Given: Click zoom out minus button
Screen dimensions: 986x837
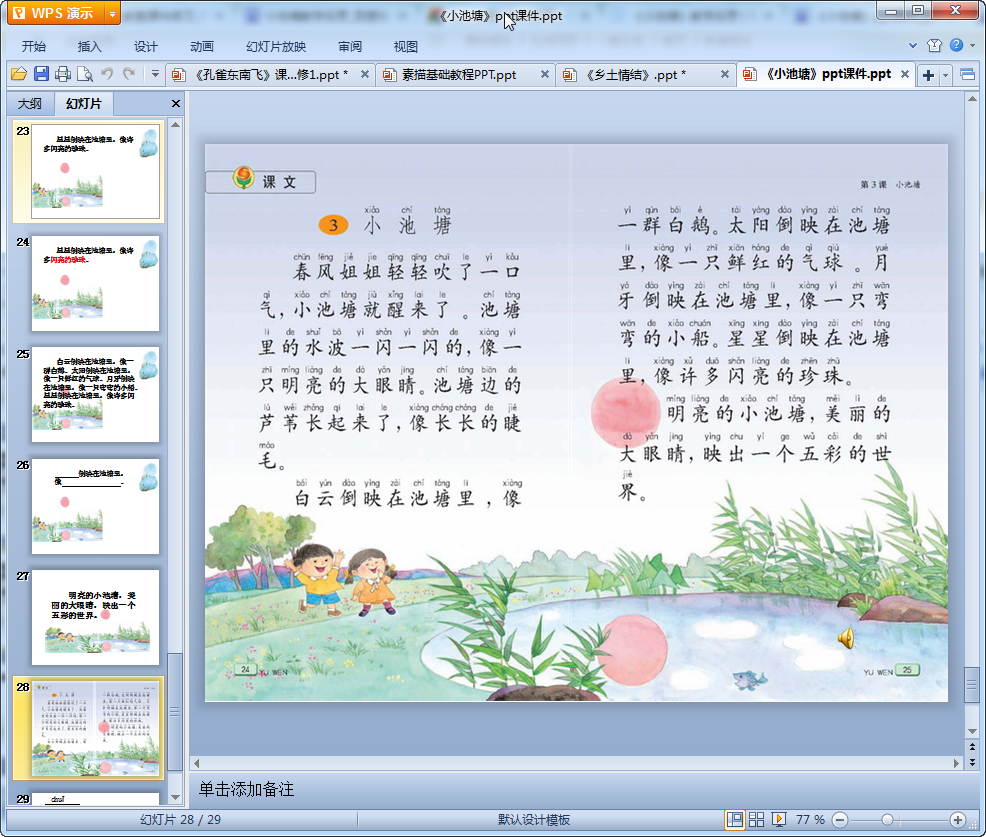Looking at the screenshot, I should pyautogui.click(x=840, y=820).
